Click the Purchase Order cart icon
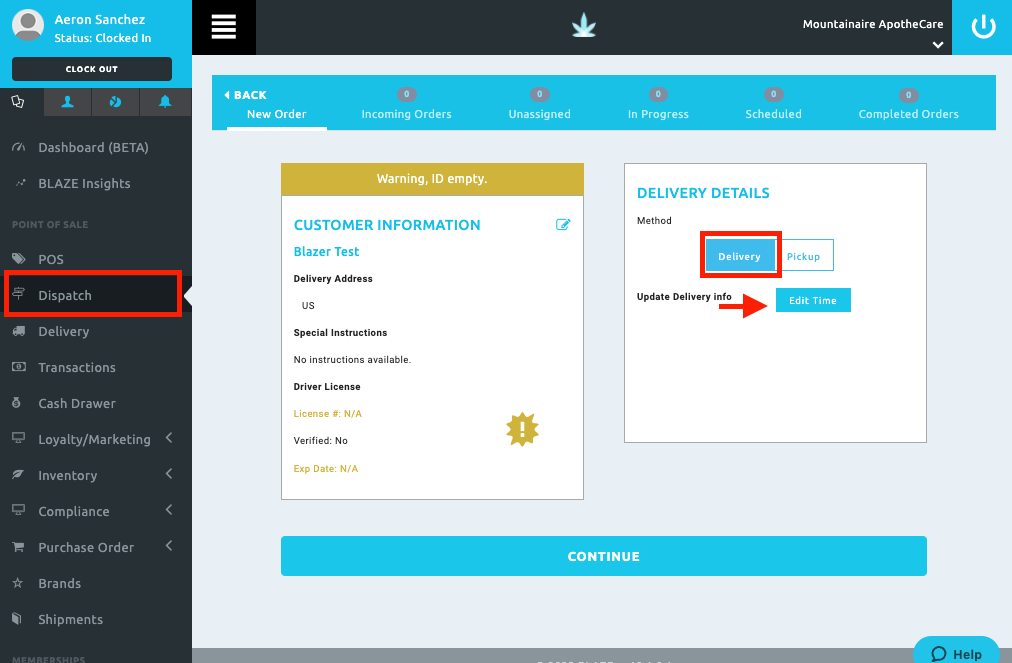 (18, 547)
